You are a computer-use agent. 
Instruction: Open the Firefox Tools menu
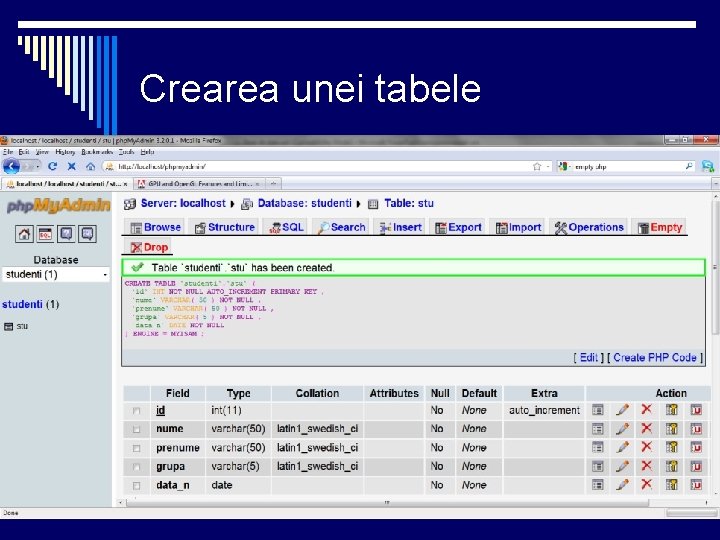coord(126,152)
